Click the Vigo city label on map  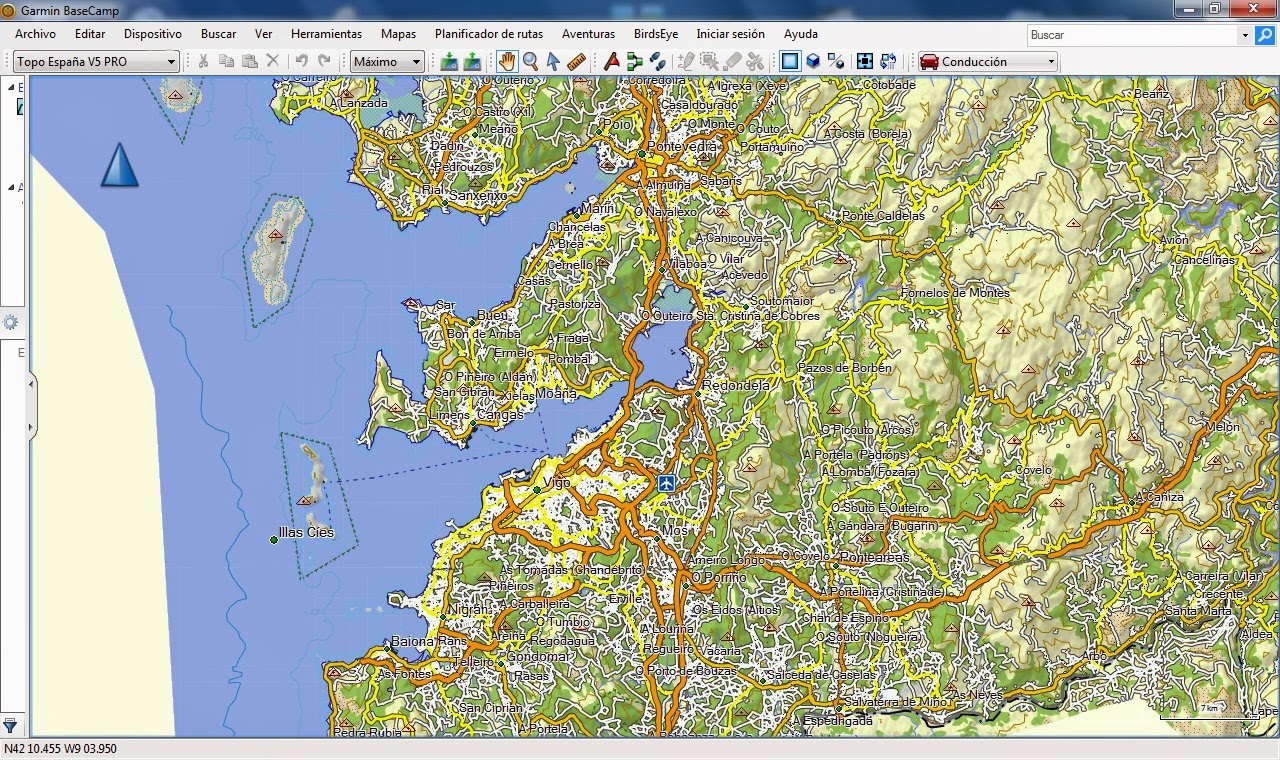[x=557, y=483]
